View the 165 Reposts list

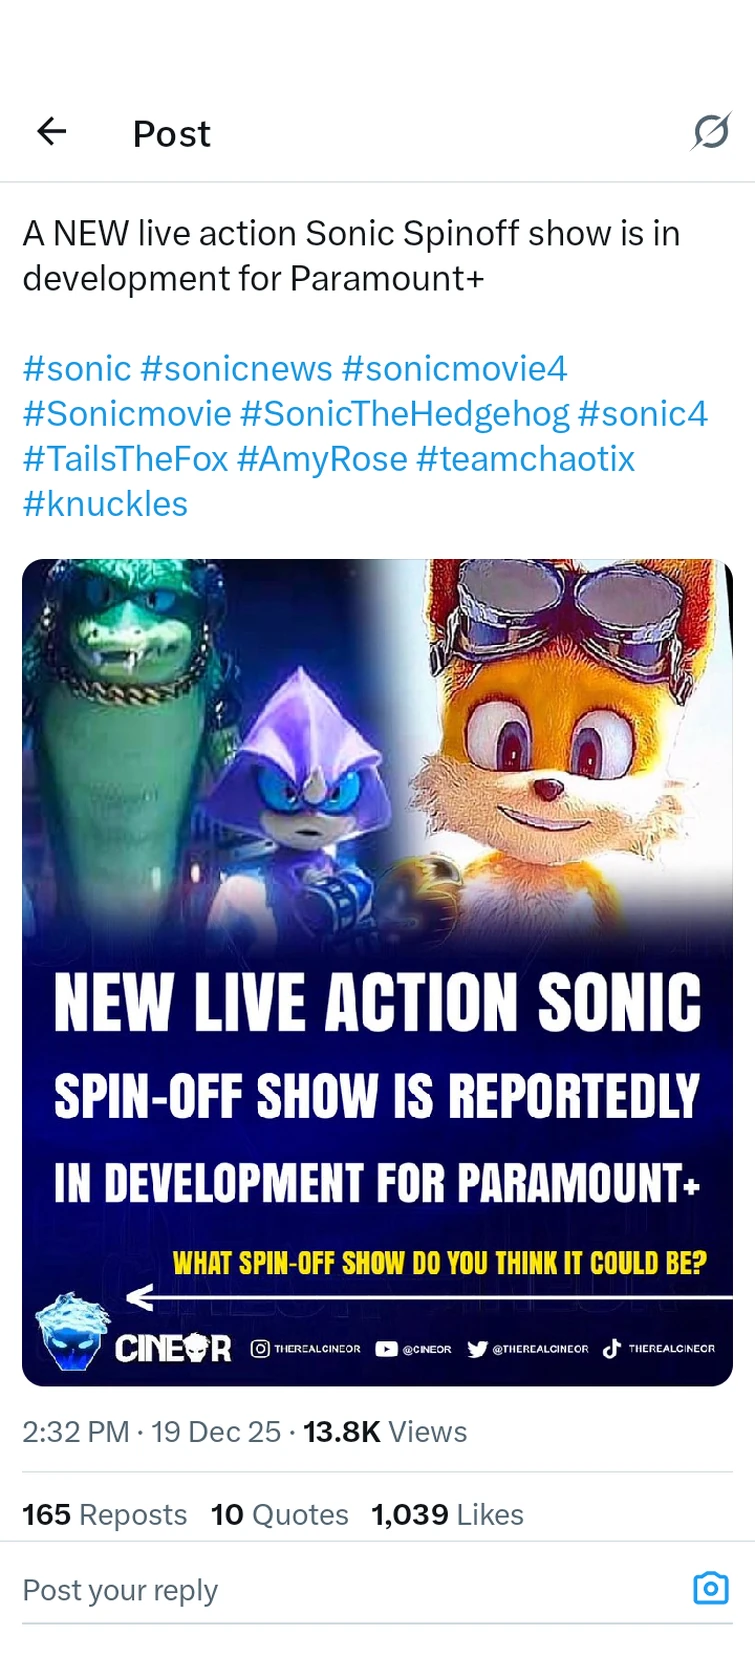click(x=104, y=1514)
